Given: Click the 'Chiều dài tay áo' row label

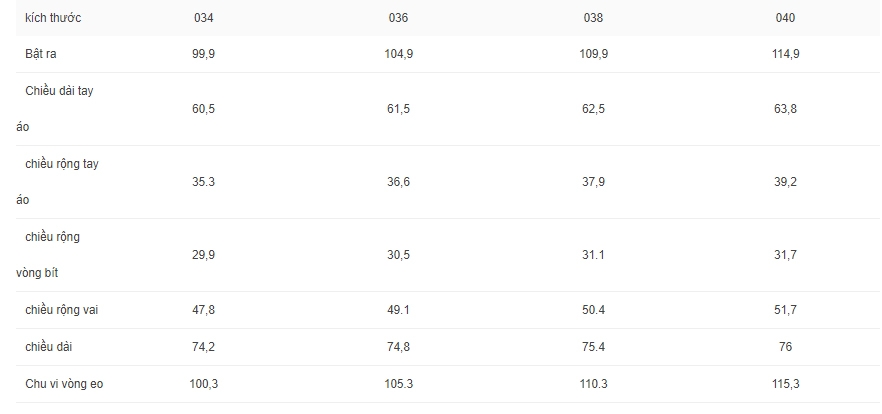Looking at the screenshot, I should (x=55, y=109).
